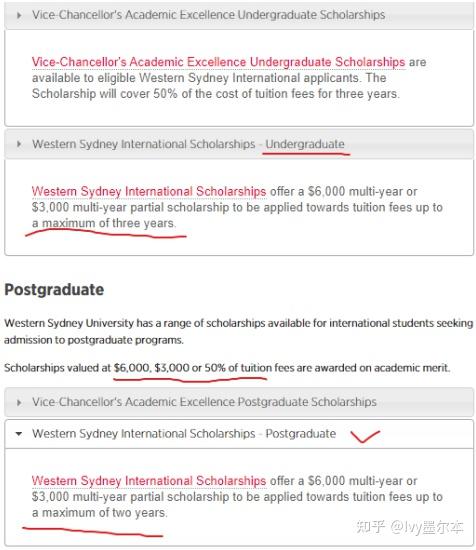Click the Zhihu watermark logo text
Viewport: 476px width, 550px height.
click(370, 527)
